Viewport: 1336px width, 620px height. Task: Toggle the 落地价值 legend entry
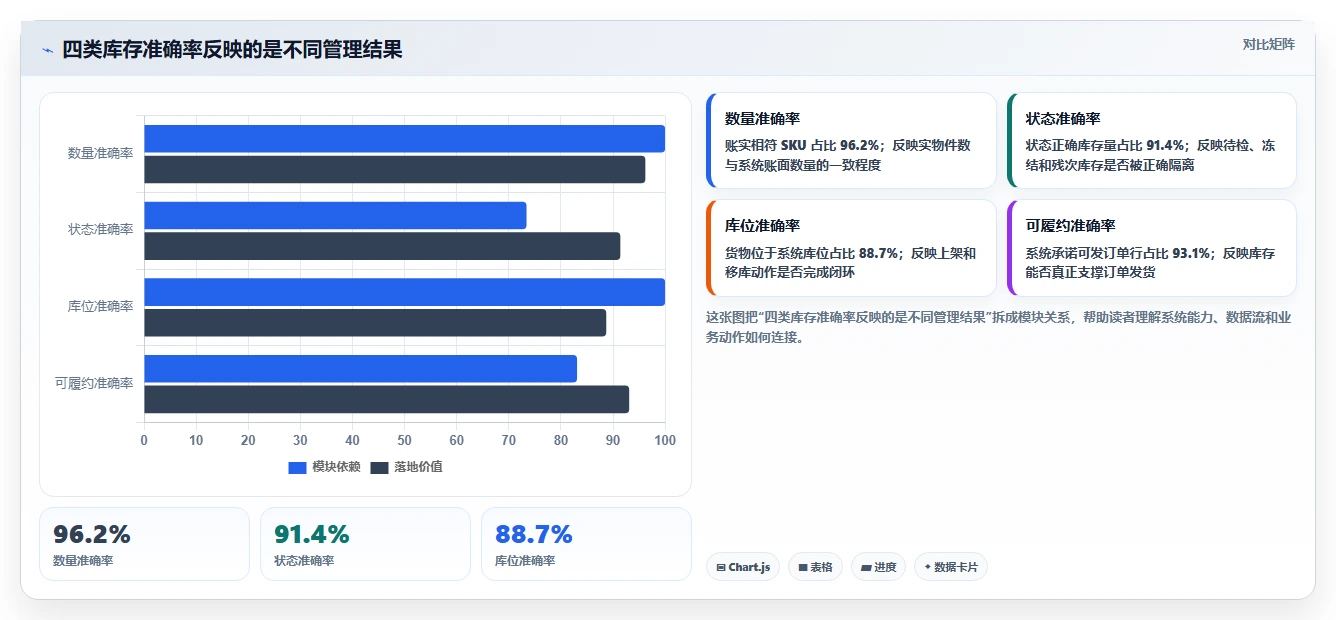click(x=407, y=467)
